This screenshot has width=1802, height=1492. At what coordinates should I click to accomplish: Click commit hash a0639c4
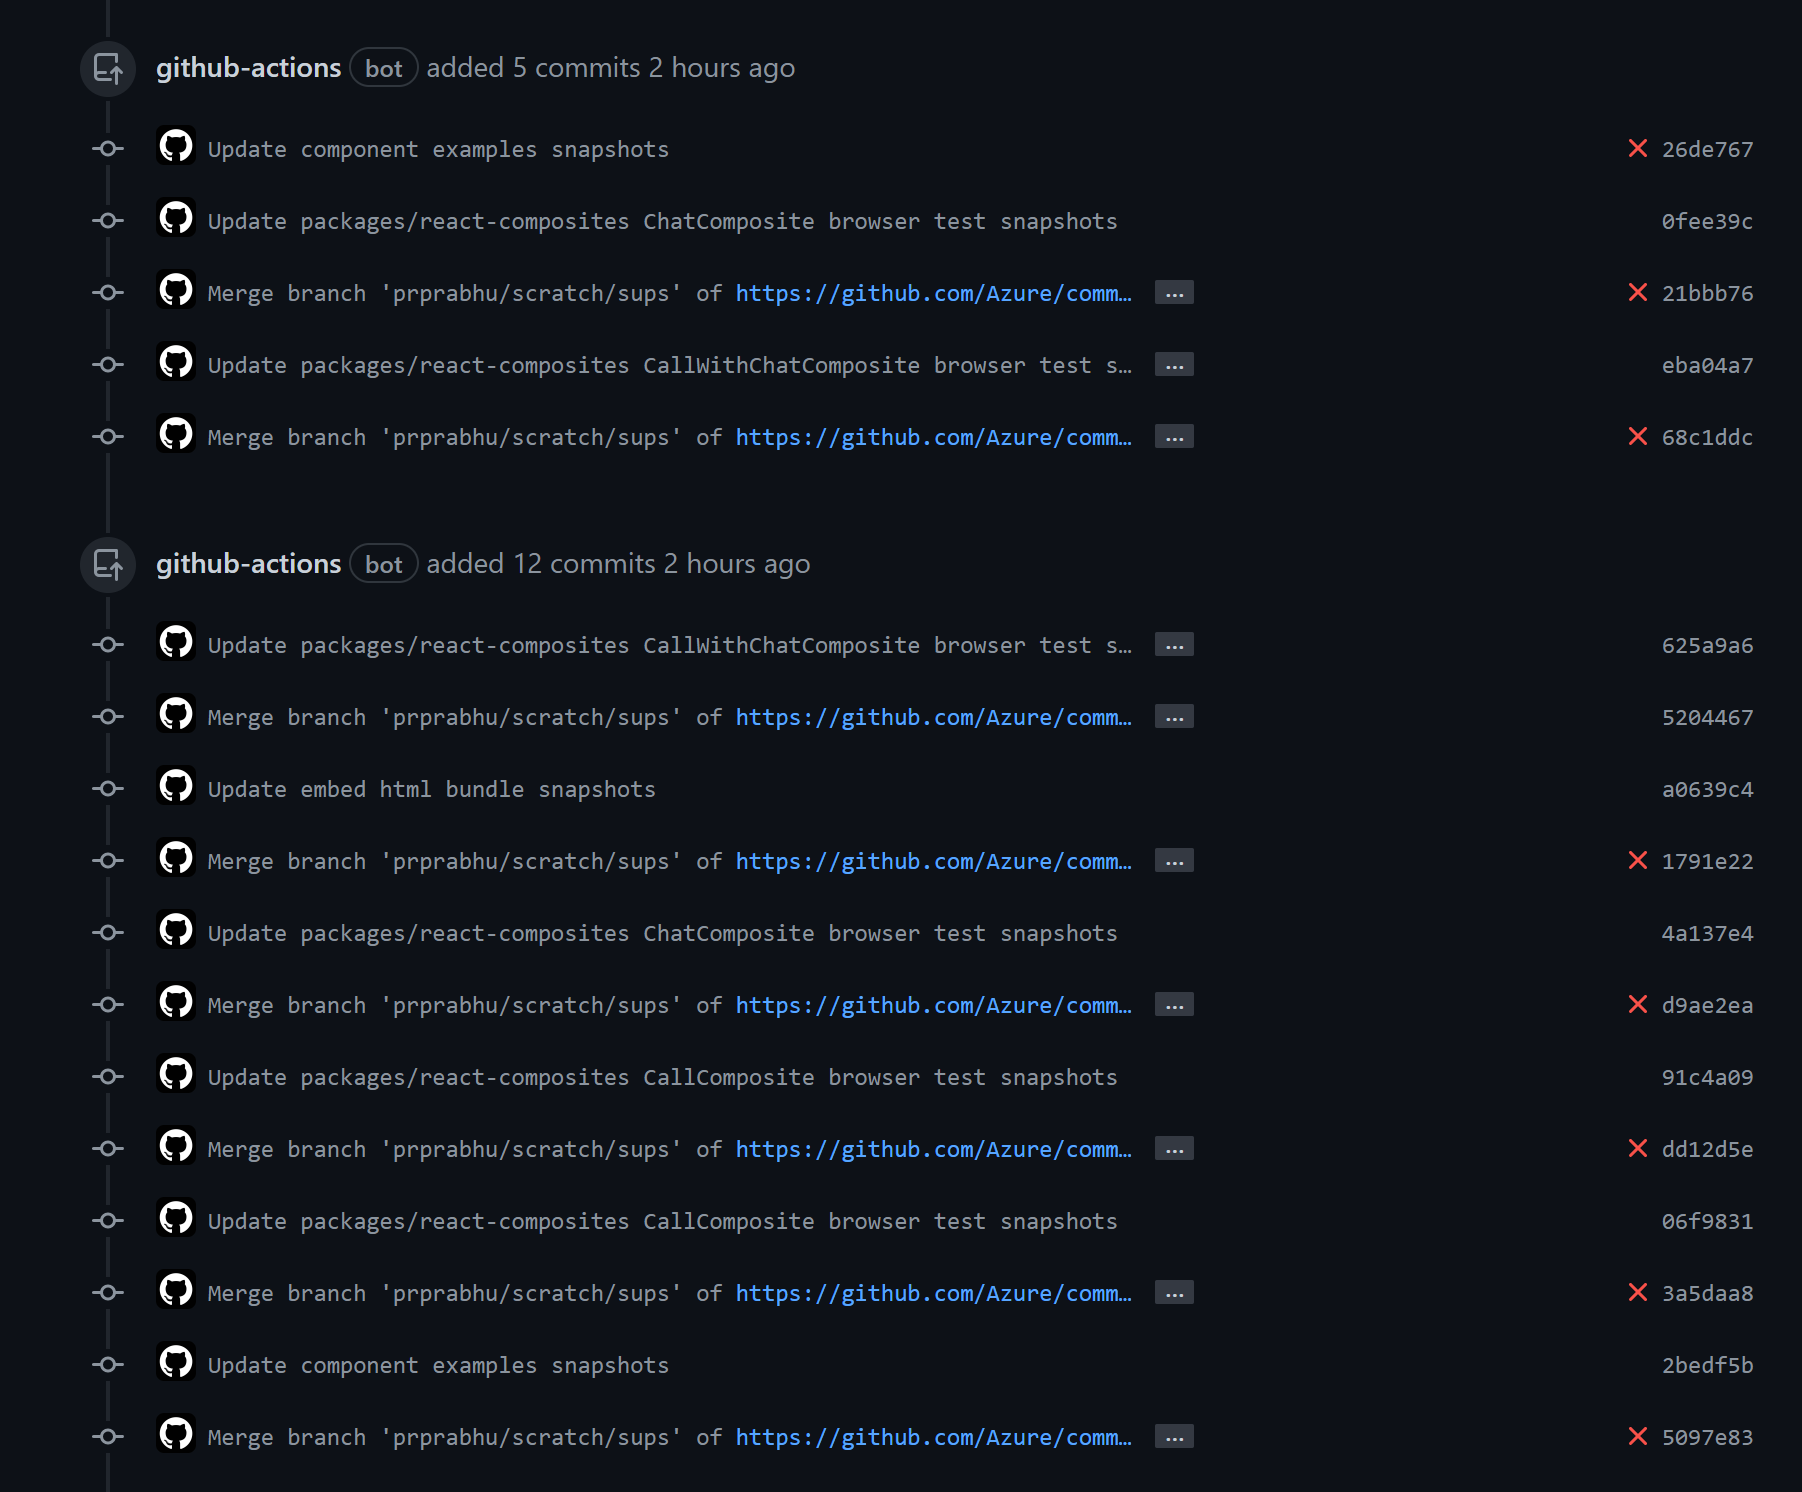[1706, 788]
